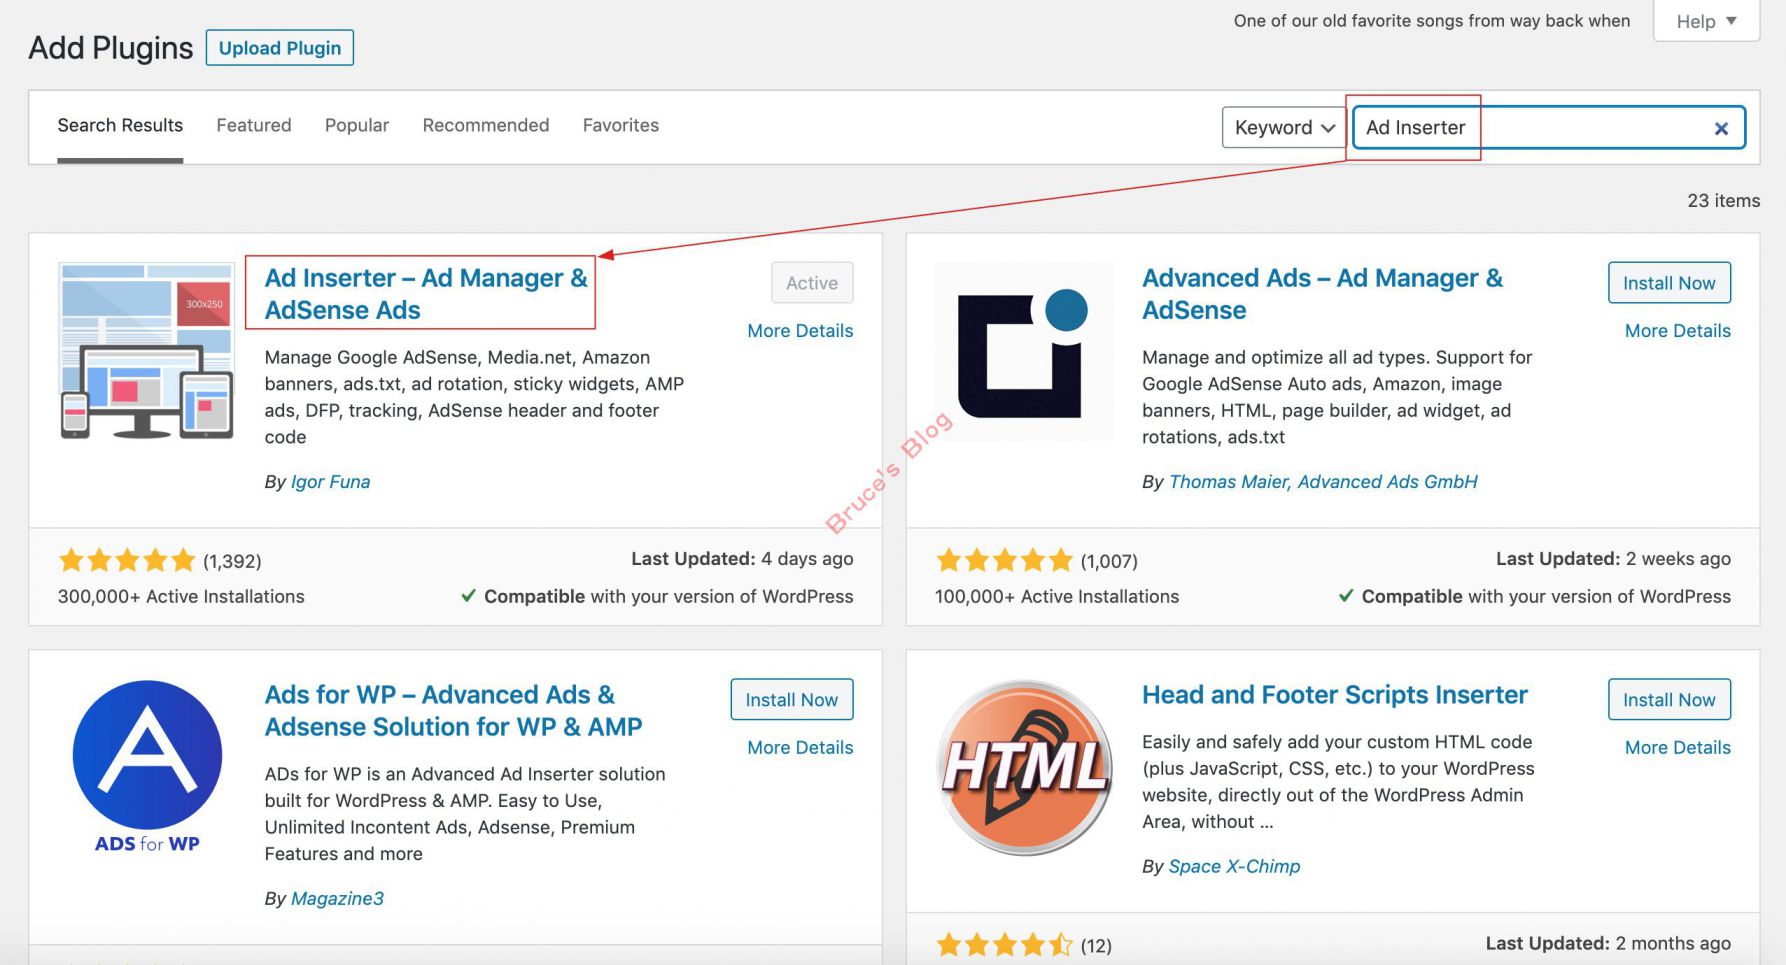Click the Upload Plugin button
Screen dimensions: 1786x965
tap(280, 48)
